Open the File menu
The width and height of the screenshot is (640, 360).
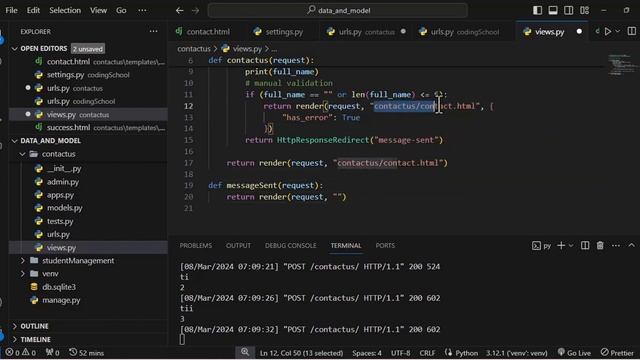(x=11, y=11)
